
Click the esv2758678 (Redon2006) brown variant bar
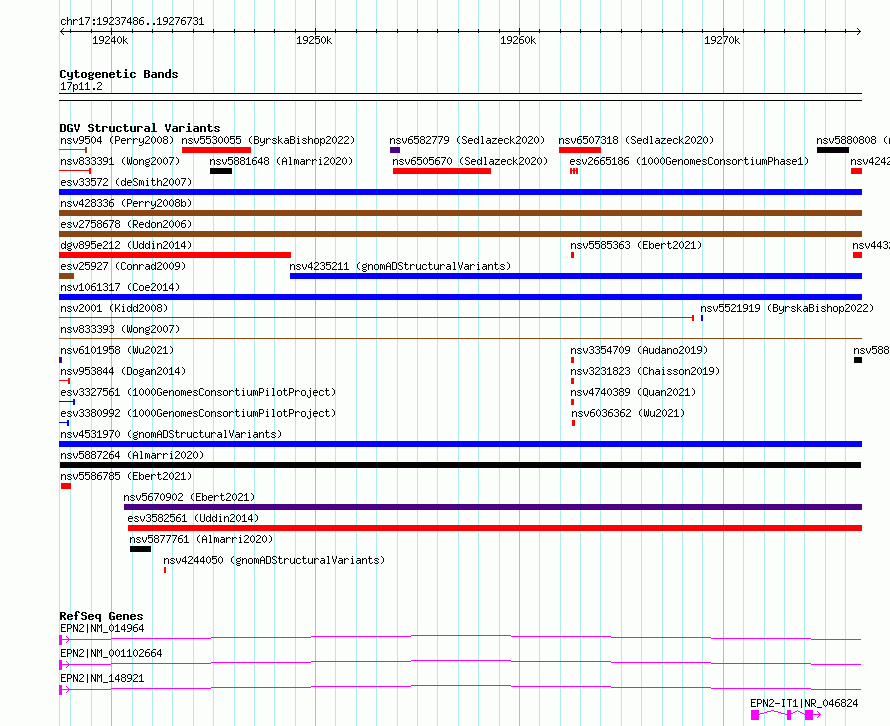460,234
